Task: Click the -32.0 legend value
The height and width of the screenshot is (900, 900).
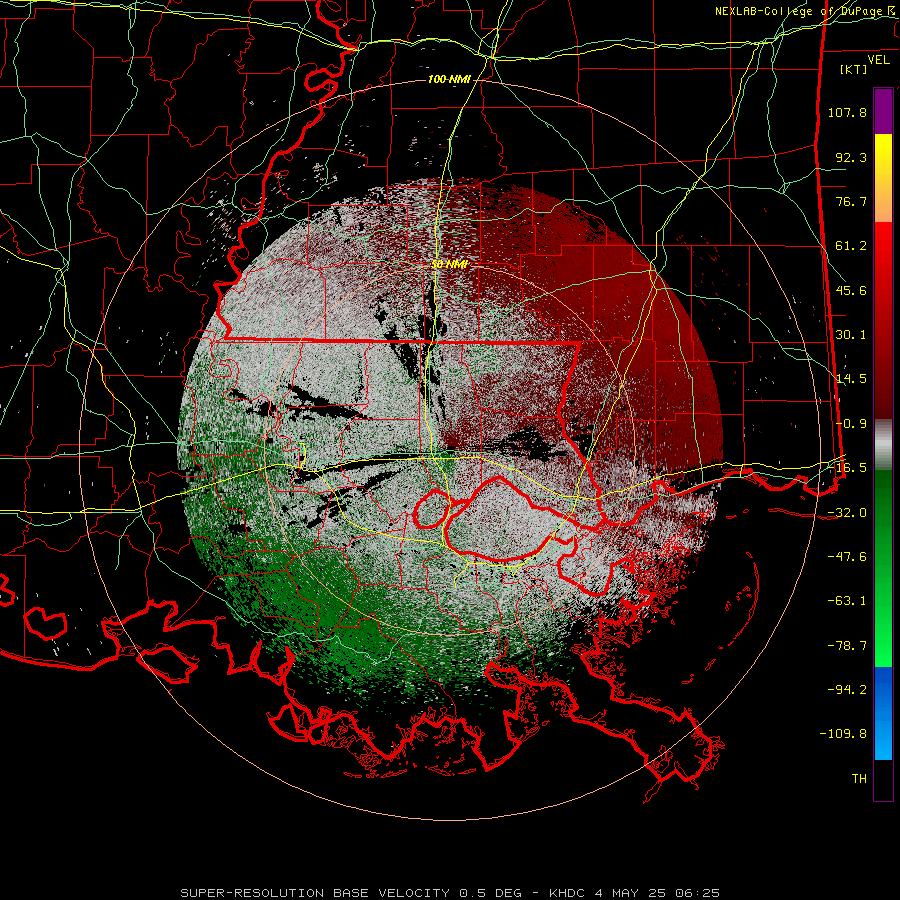Action: [847, 513]
